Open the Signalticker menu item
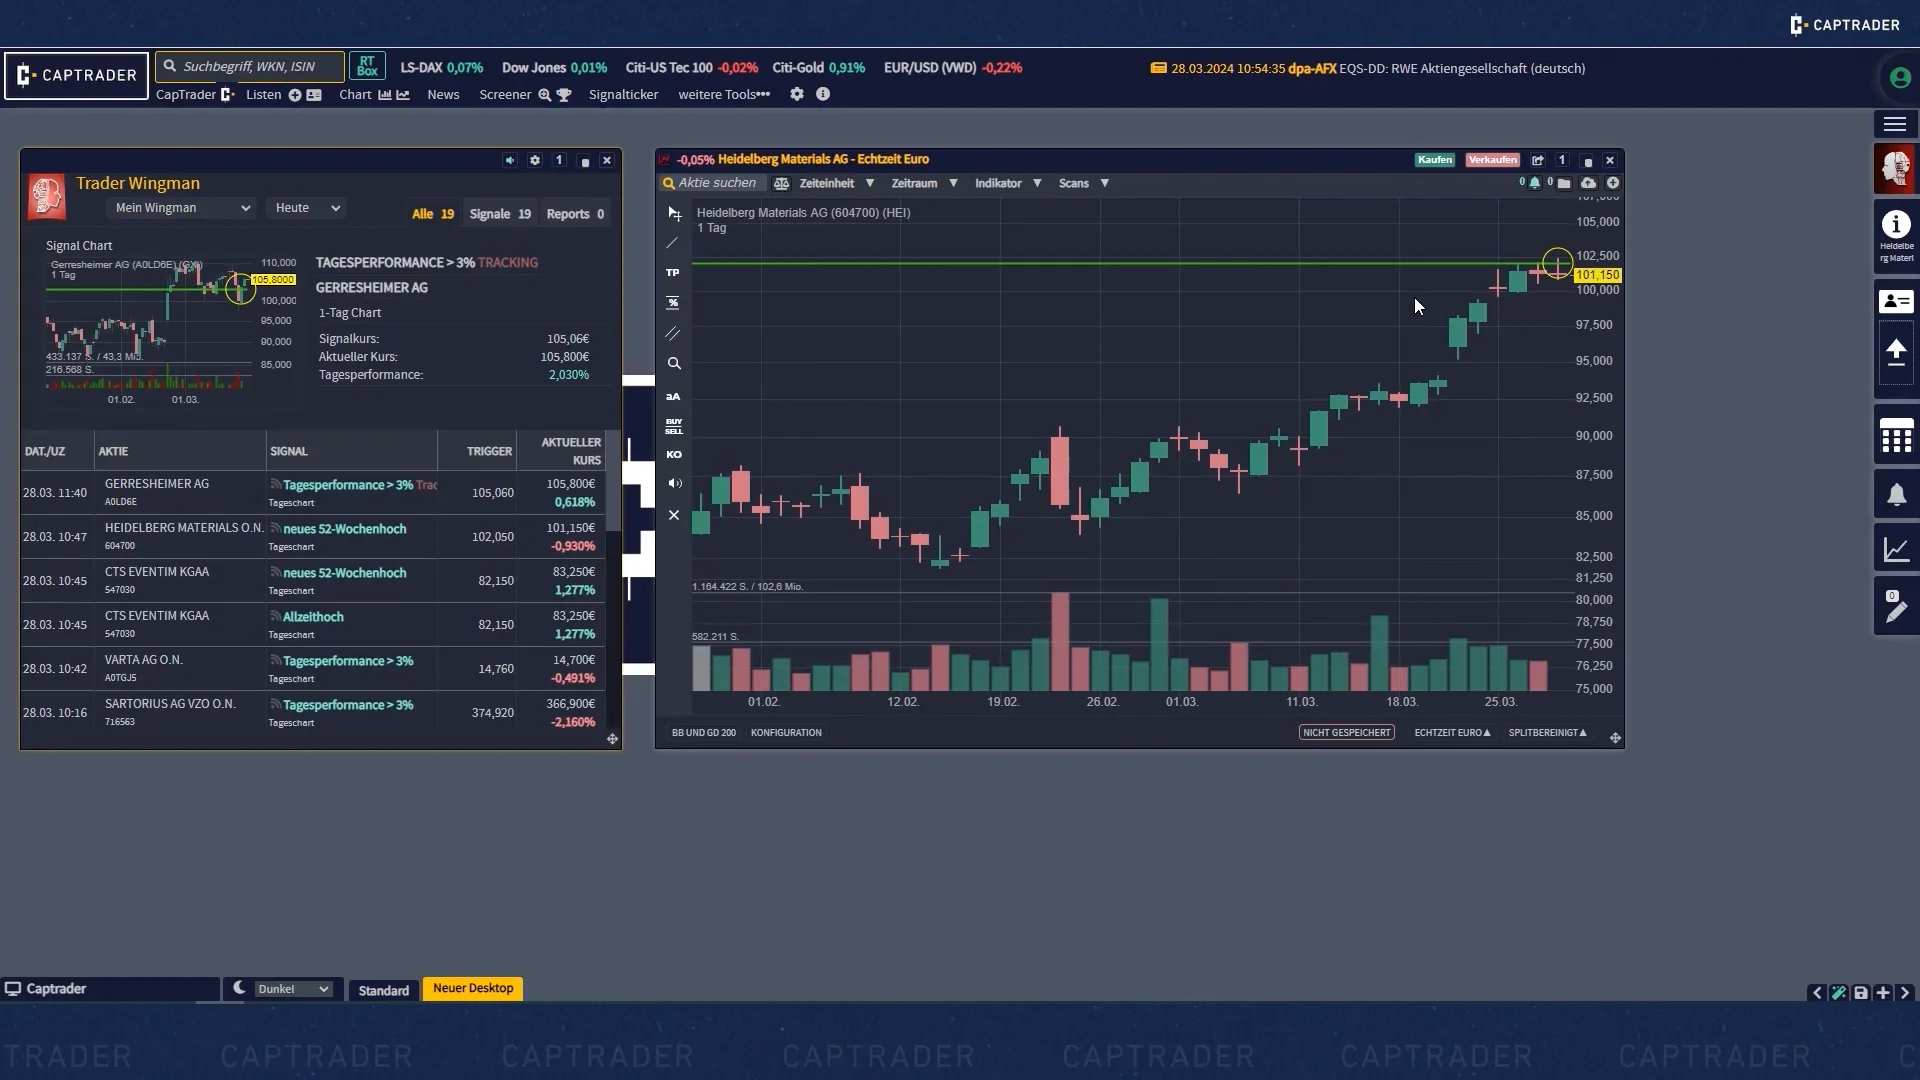This screenshot has height=1080, width=1920. point(623,94)
